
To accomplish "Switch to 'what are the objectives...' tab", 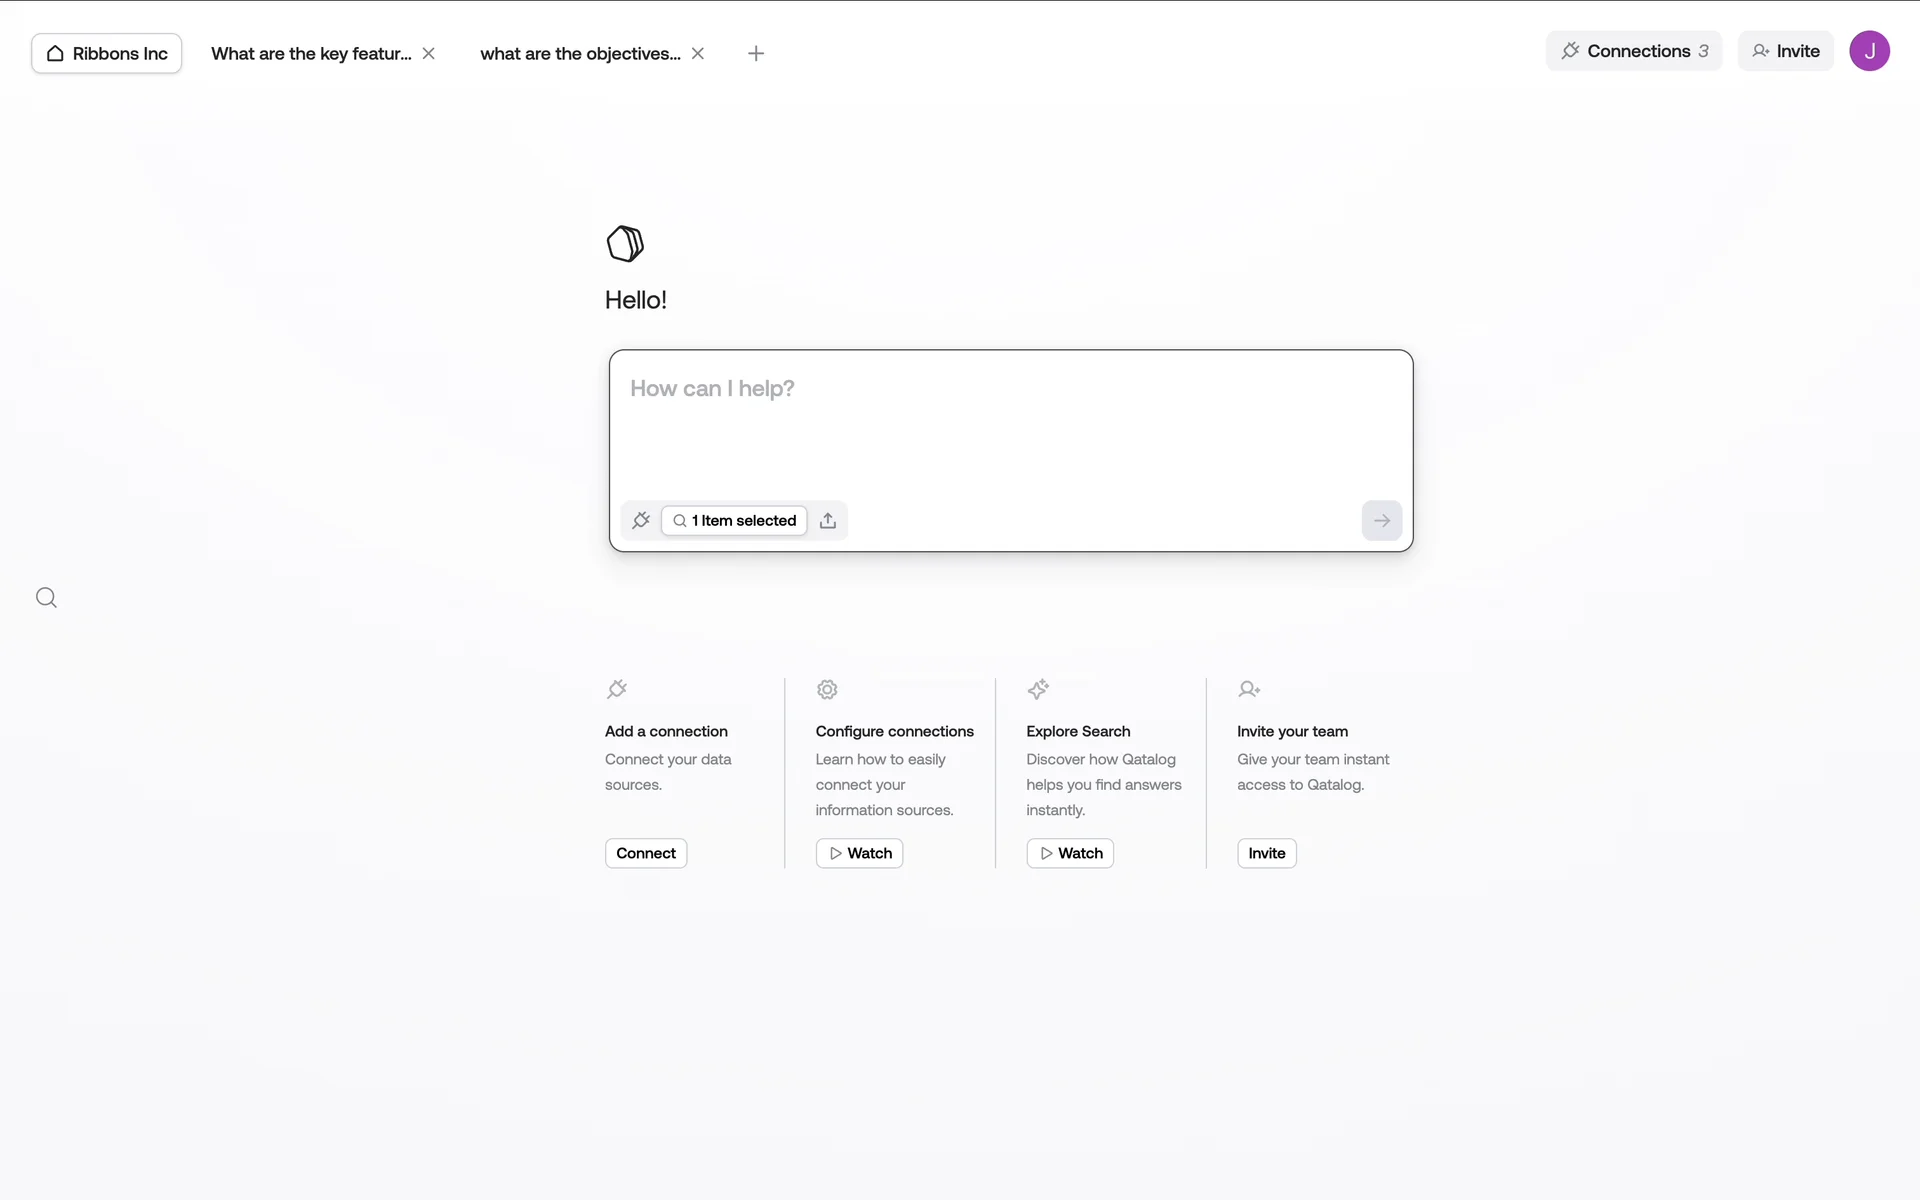I will [580, 53].
